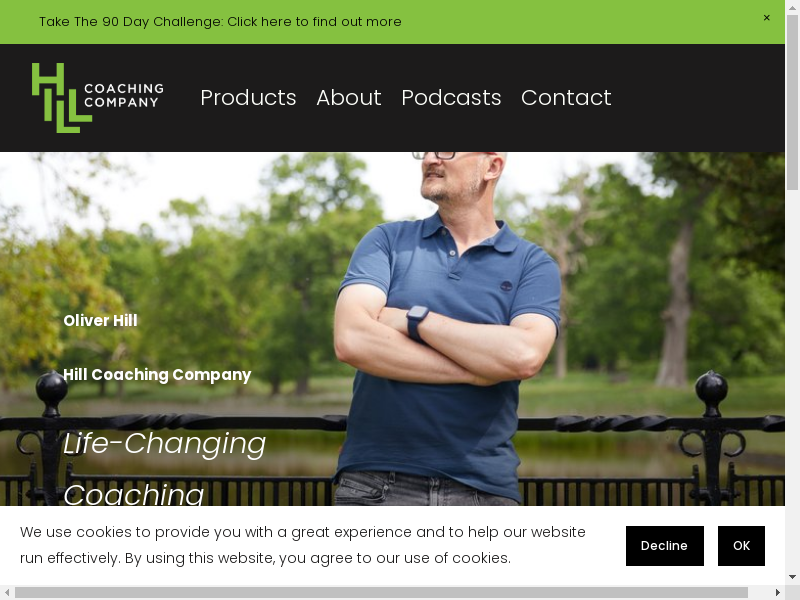The width and height of the screenshot is (800, 600).
Task: Open the Podcasts page
Action: point(451,97)
